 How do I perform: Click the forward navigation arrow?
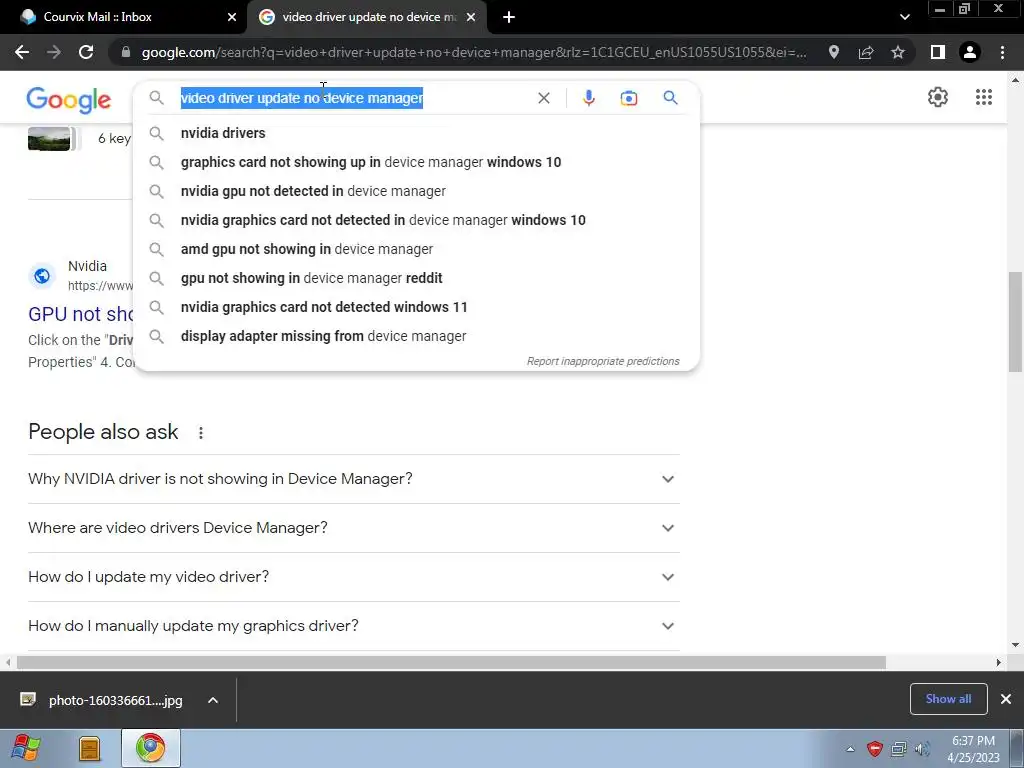tap(54, 52)
